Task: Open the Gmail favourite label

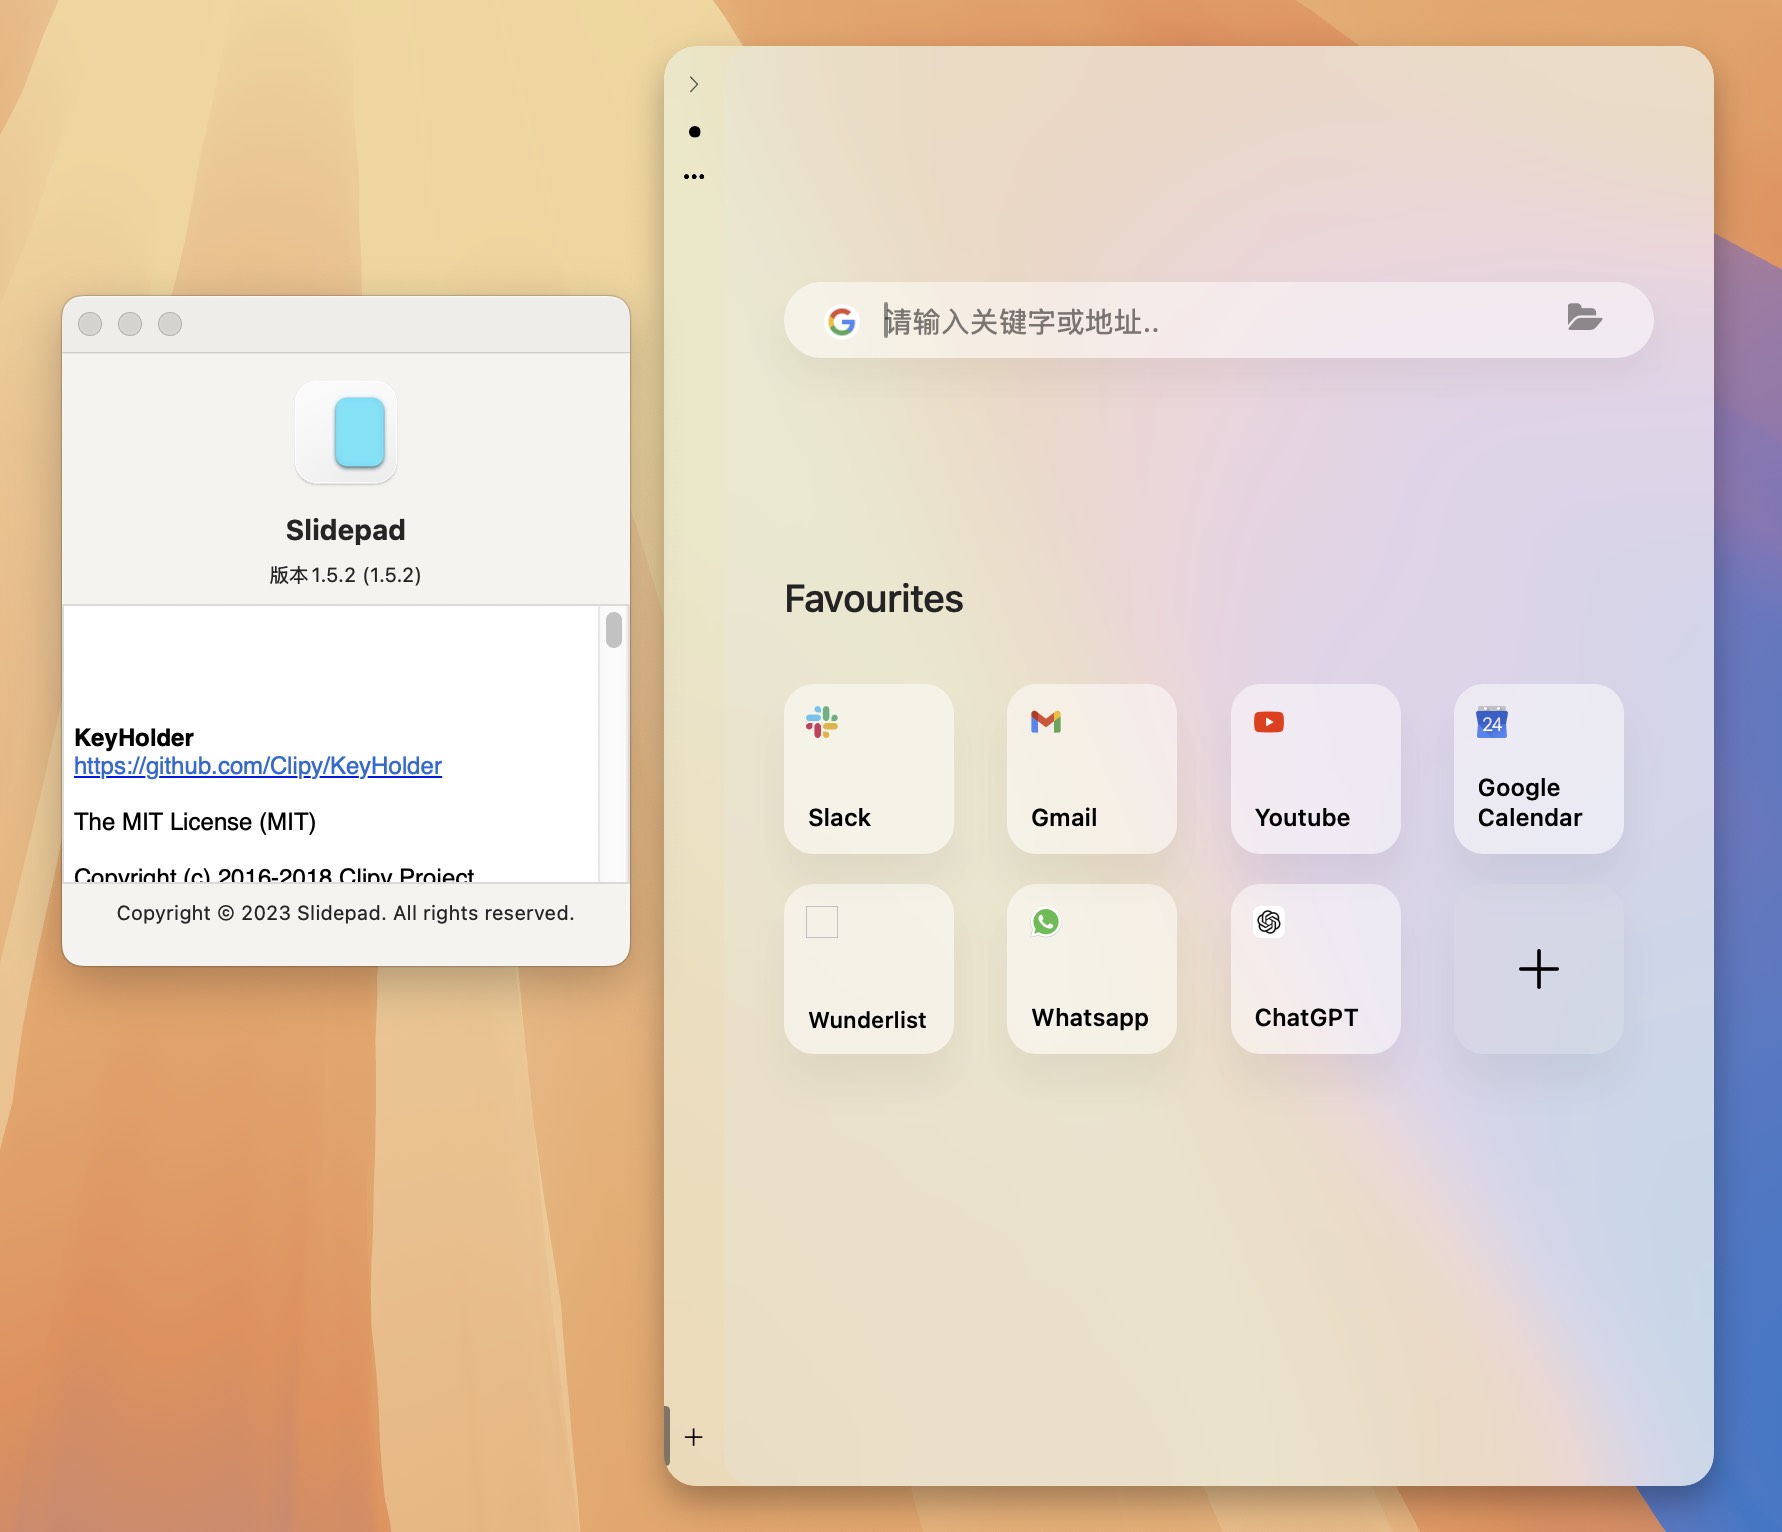Action: (1064, 818)
